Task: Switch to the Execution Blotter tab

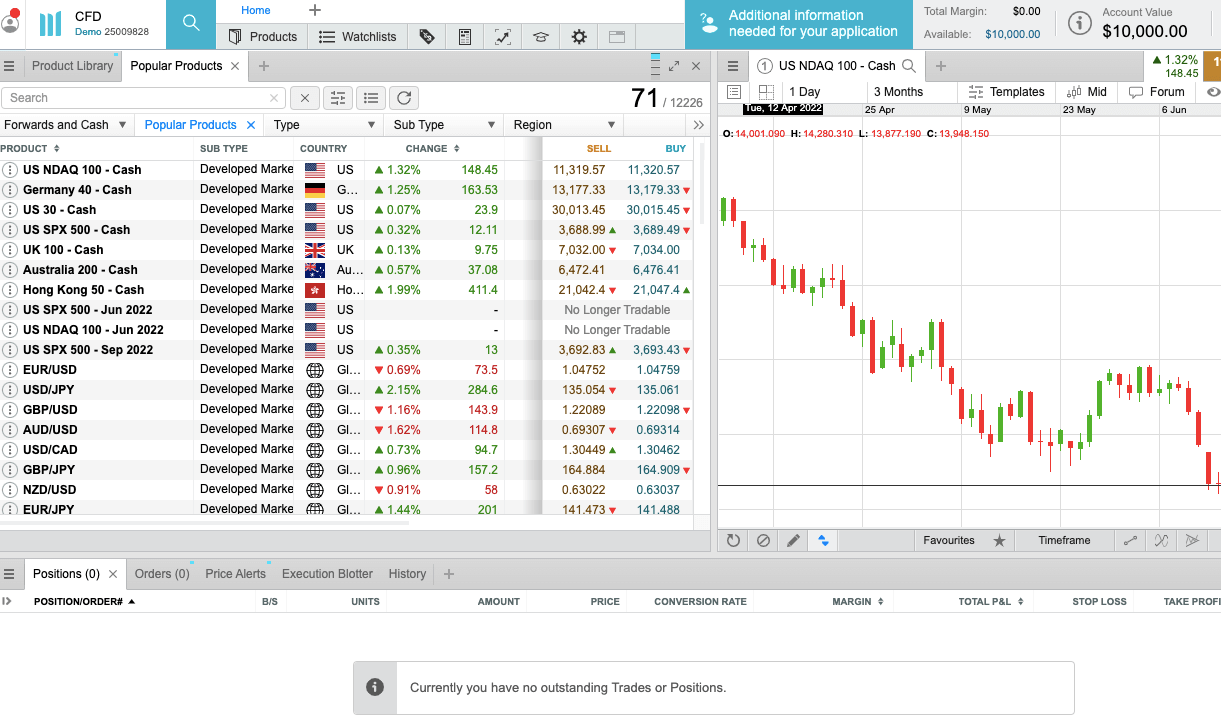Action: click(x=327, y=574)
